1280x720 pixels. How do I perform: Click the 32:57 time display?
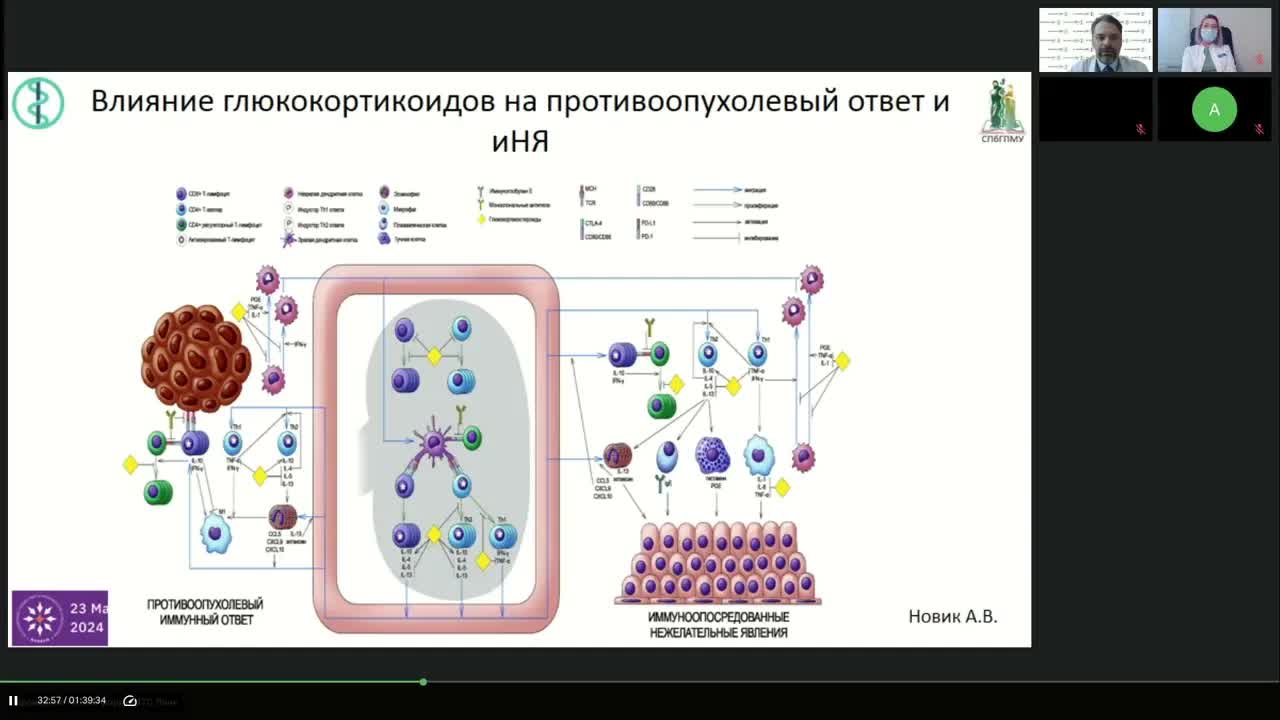[x=48, y=700]
